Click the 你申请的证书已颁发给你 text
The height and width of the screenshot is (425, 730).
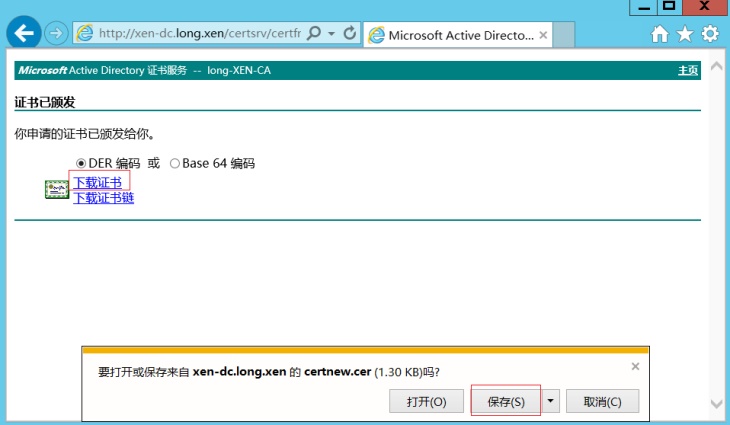pos(84,134)
